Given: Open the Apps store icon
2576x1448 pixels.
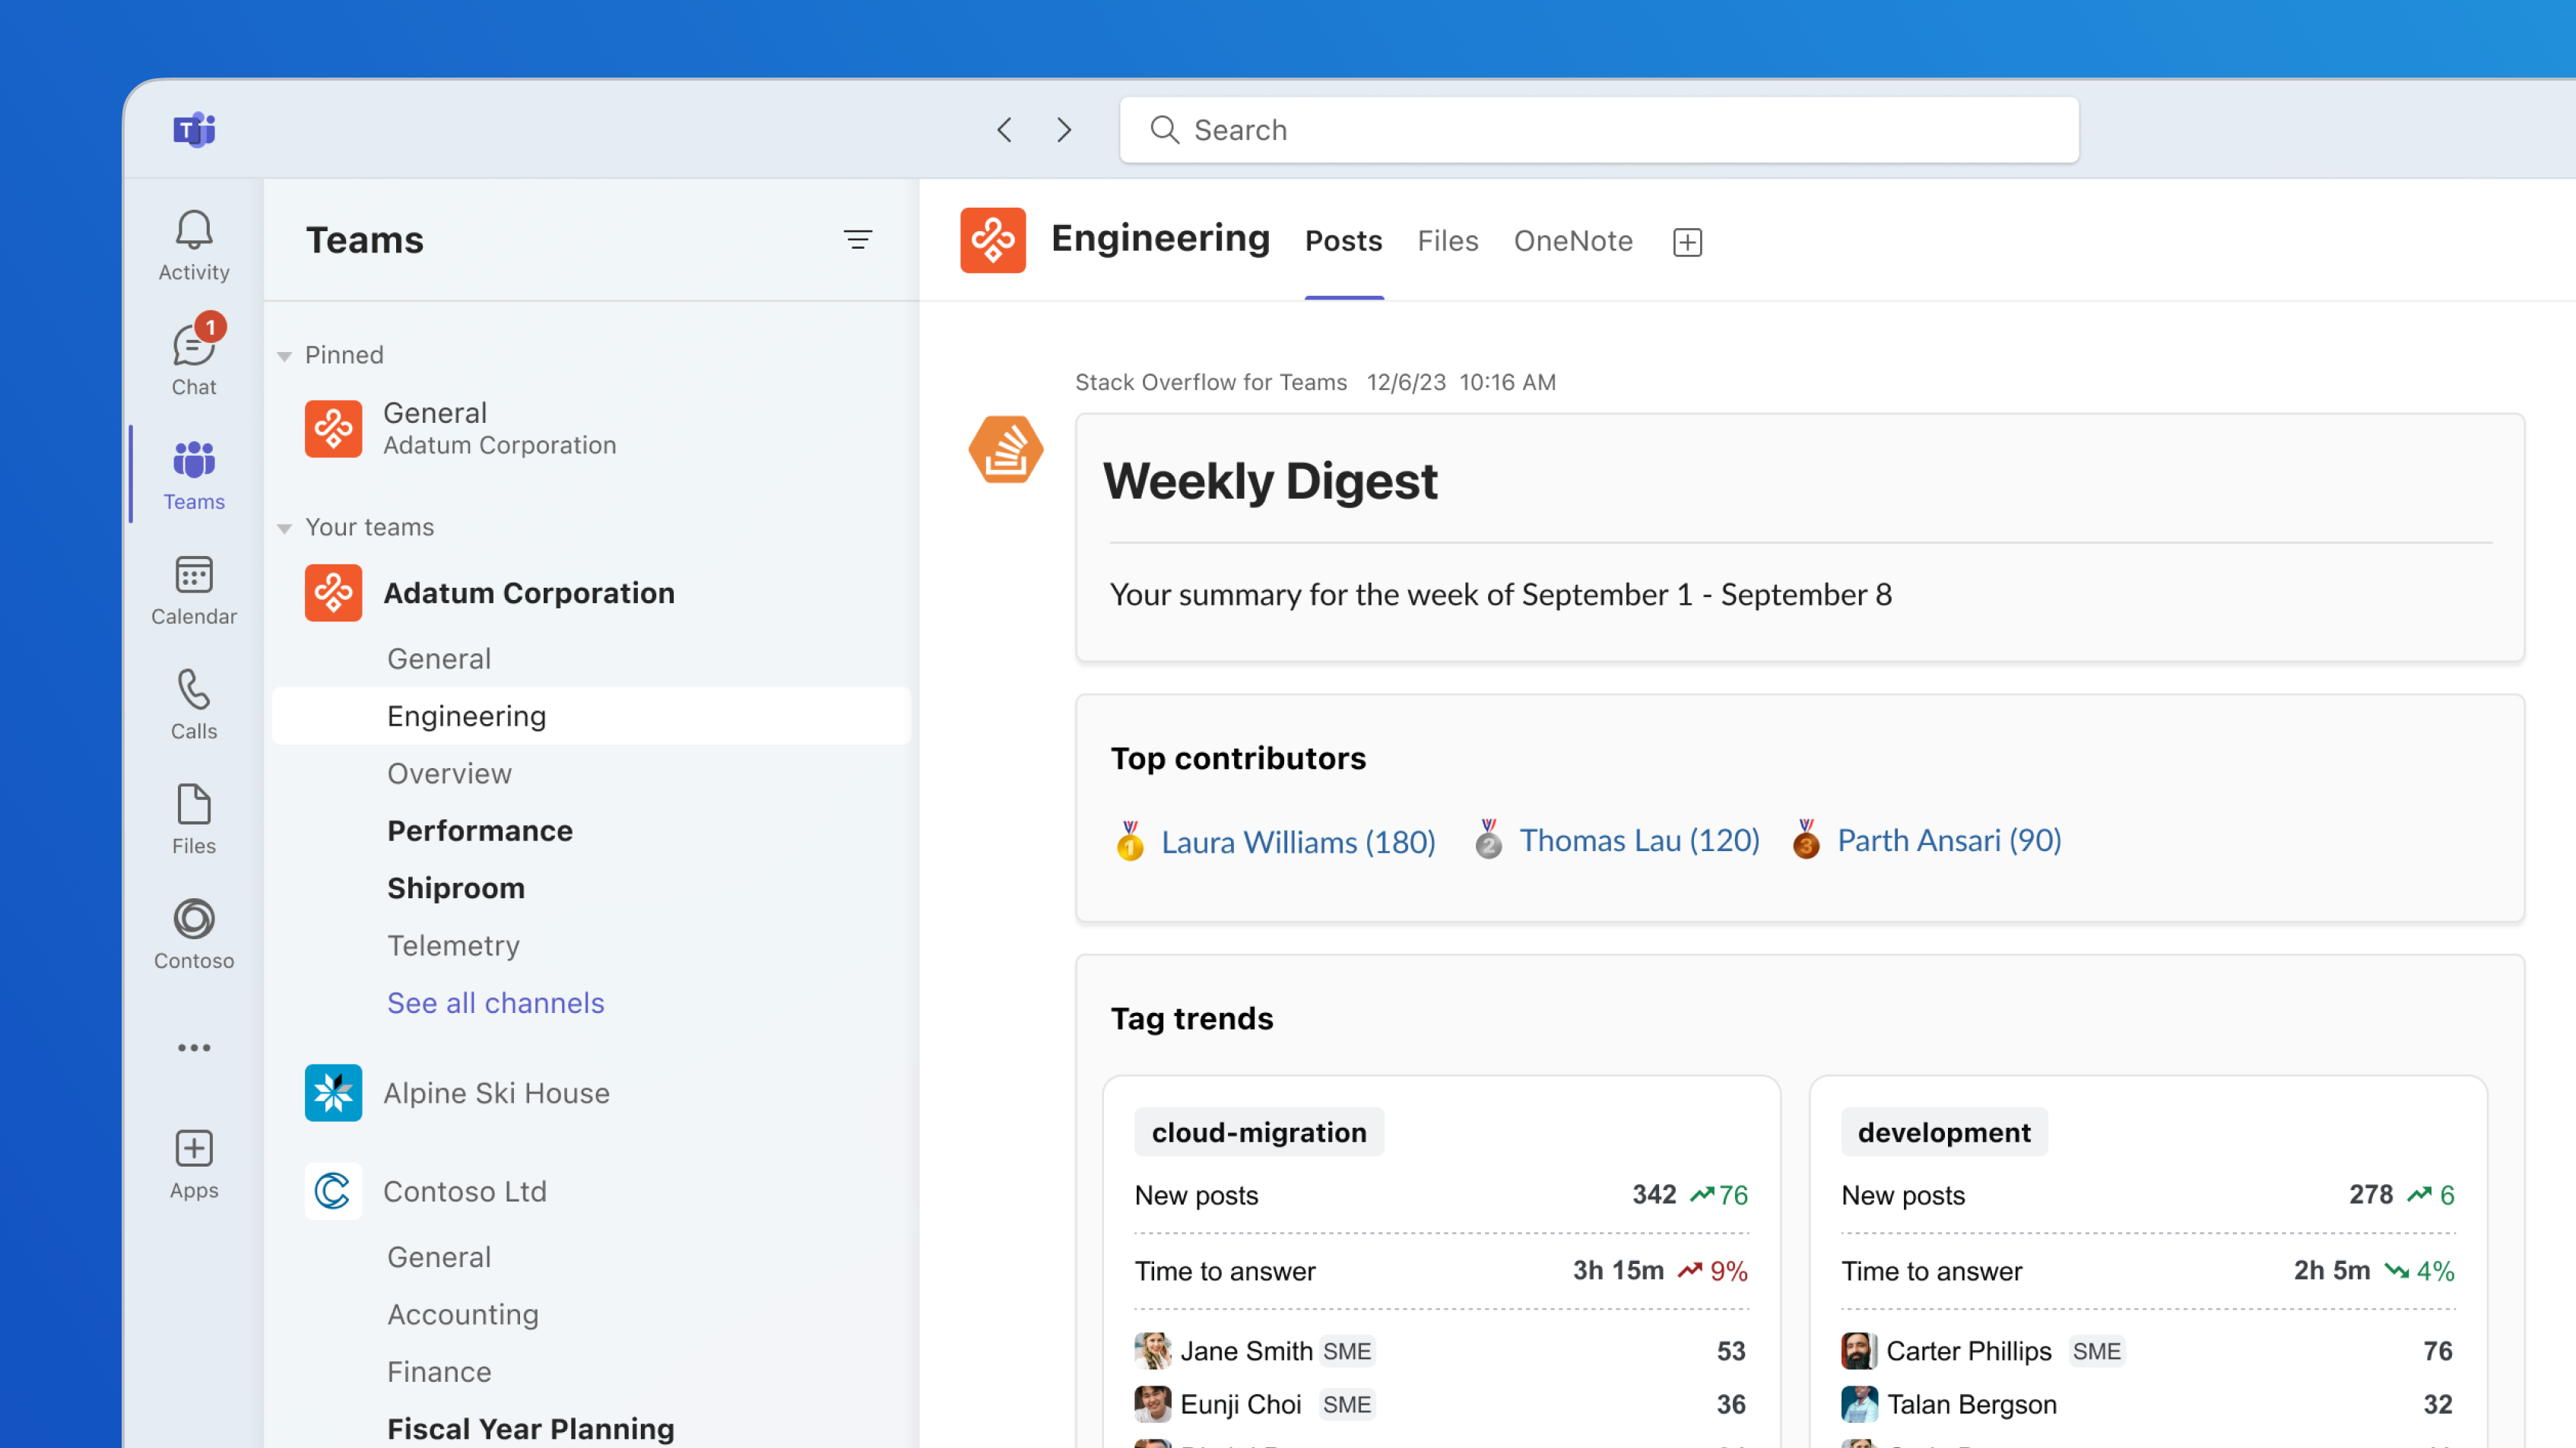Looking at the screenshot, I should [x=194, y=1148].
